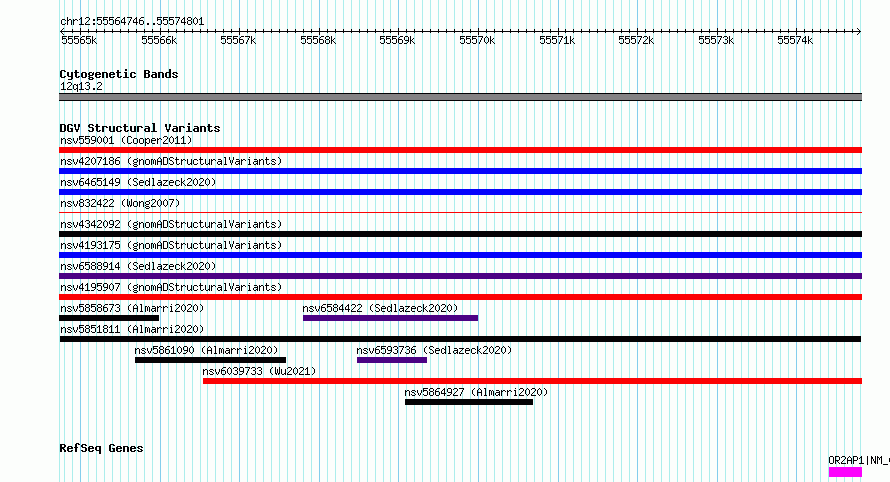The height and width of the screenshot is (482, 890).
Task: Open the nsv5864927 (Almarri2020) label
Action: (x=476, y=392)
